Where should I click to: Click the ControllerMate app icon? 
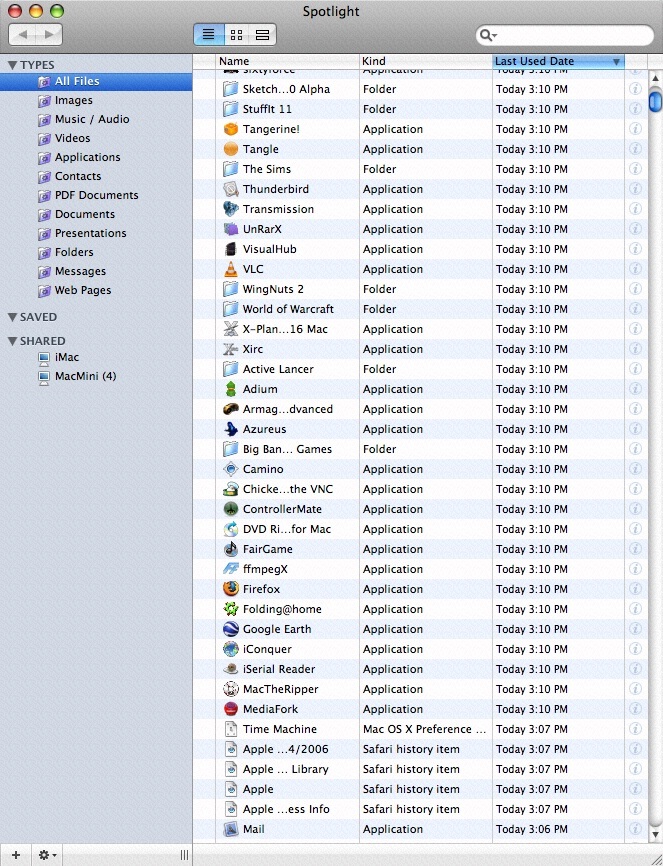(230, 509)
